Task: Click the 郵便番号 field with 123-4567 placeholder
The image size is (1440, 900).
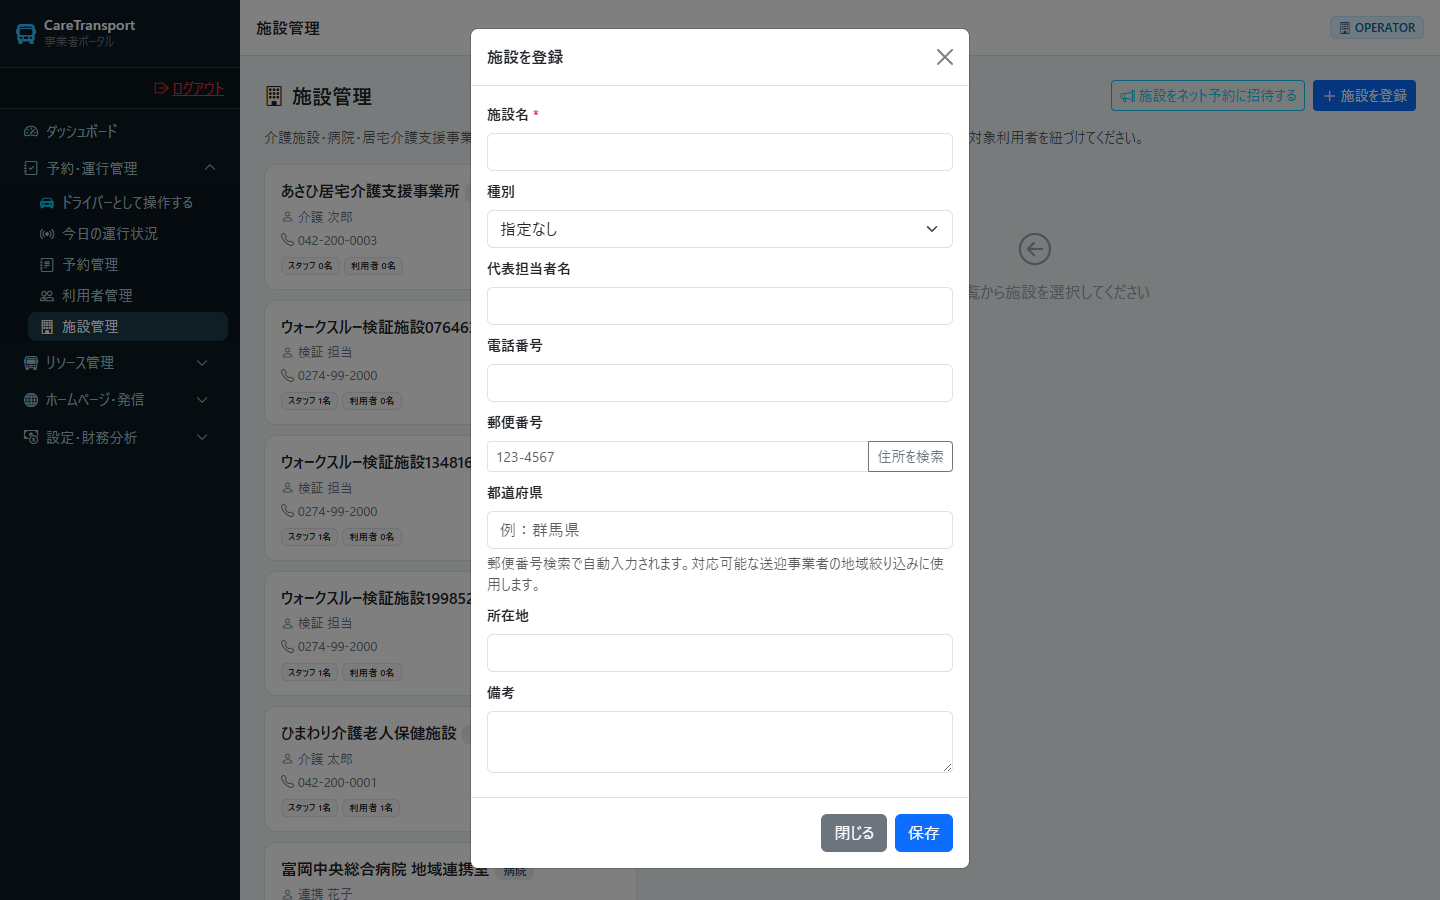Action: point(677,457)
